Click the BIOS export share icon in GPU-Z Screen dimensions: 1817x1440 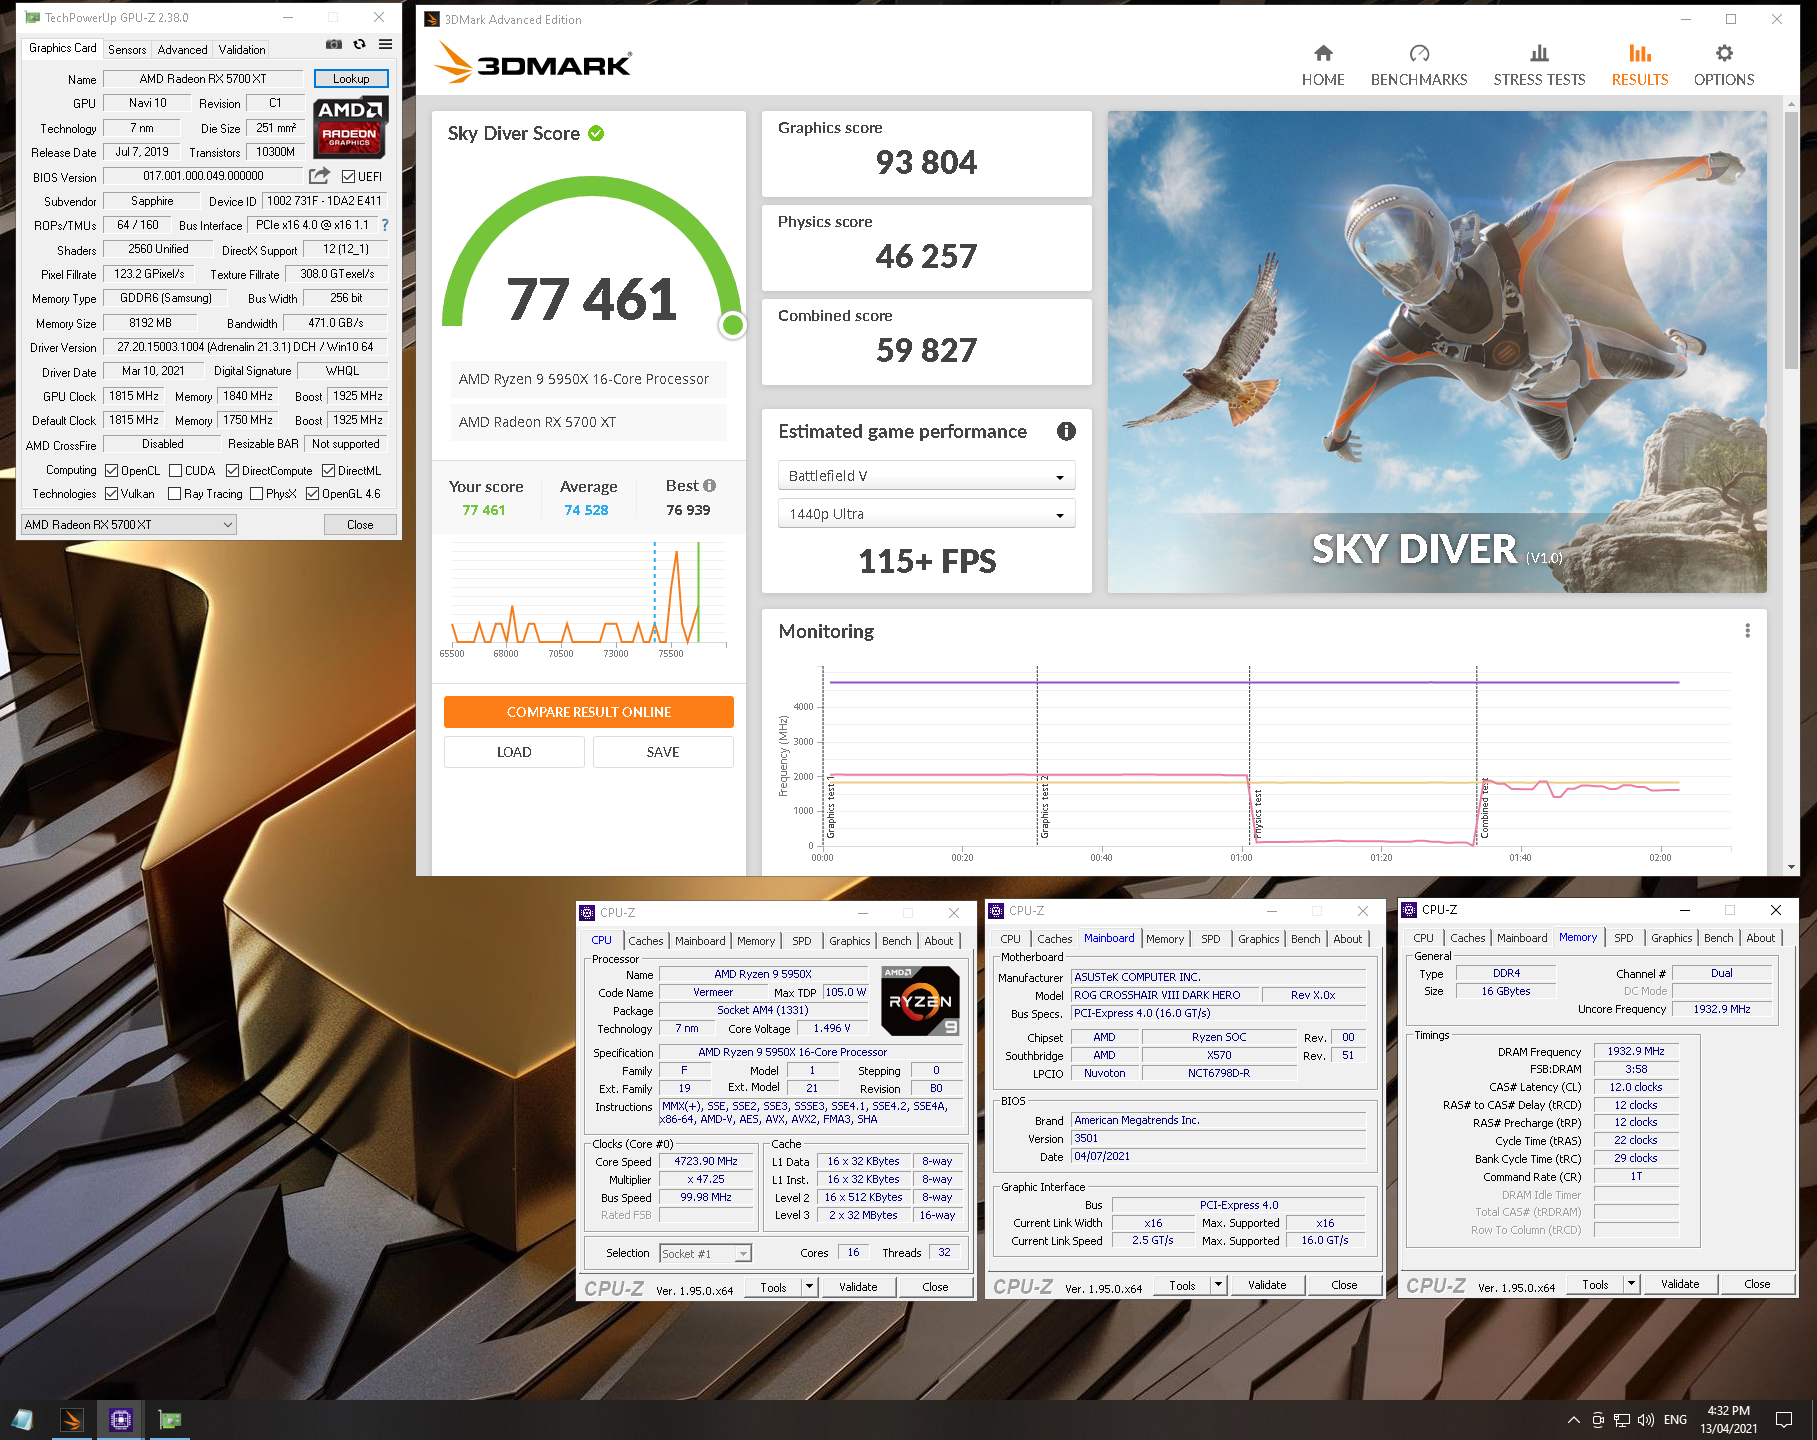tap(319, 176)
